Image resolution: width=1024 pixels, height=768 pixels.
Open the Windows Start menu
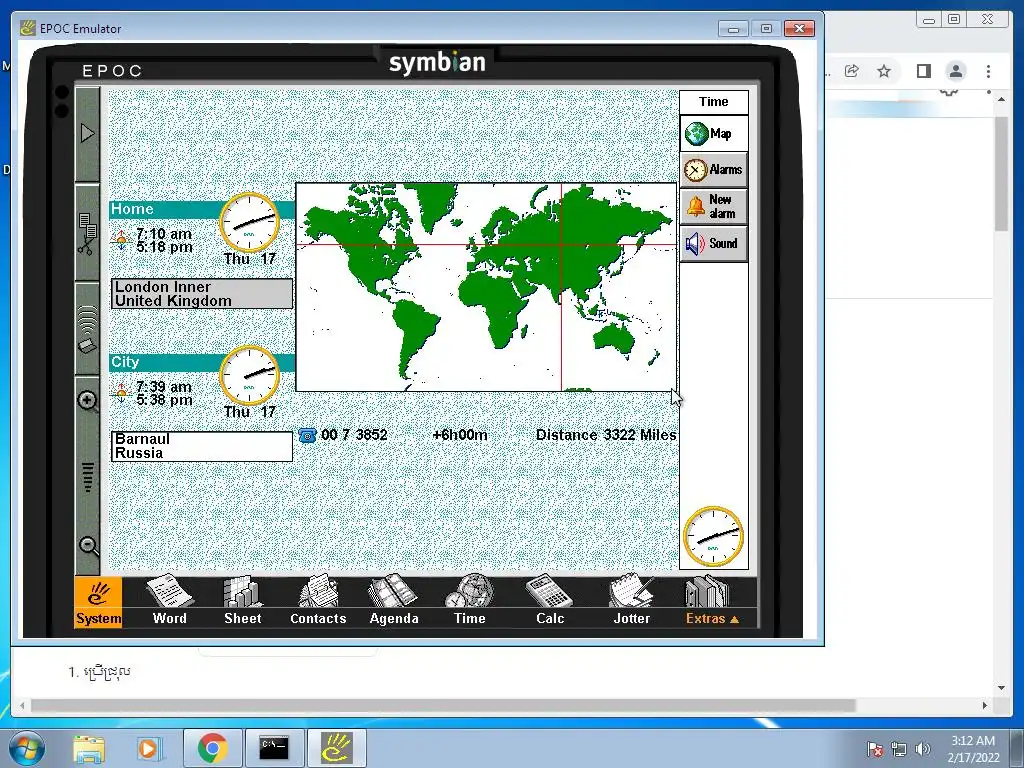(25, 748)
